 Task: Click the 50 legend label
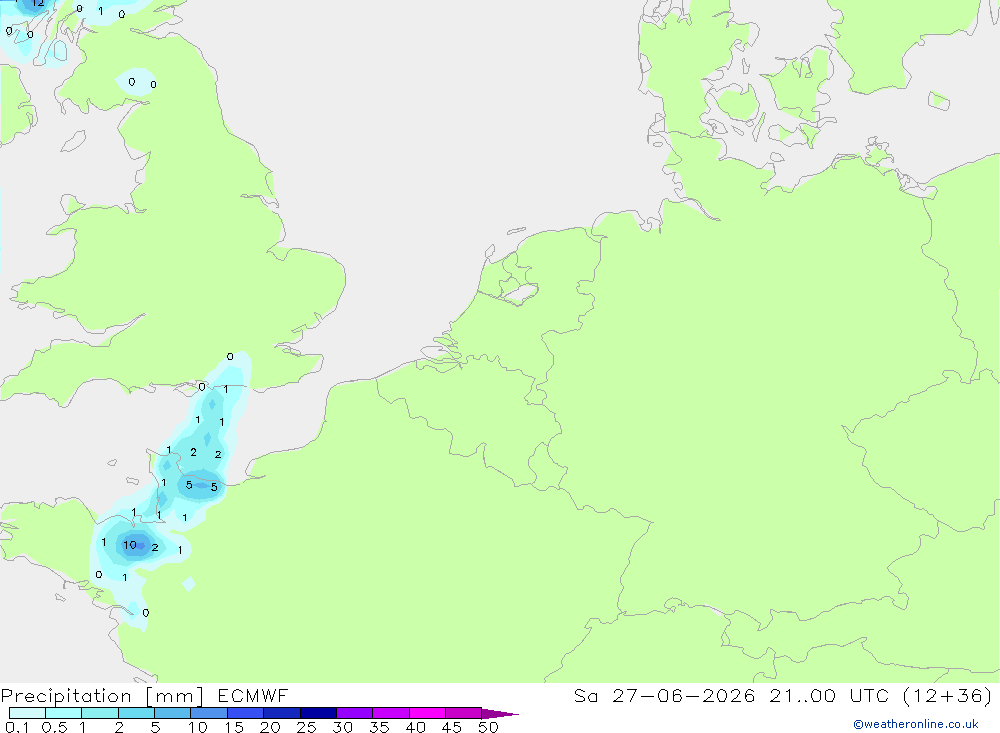(488, 727)
